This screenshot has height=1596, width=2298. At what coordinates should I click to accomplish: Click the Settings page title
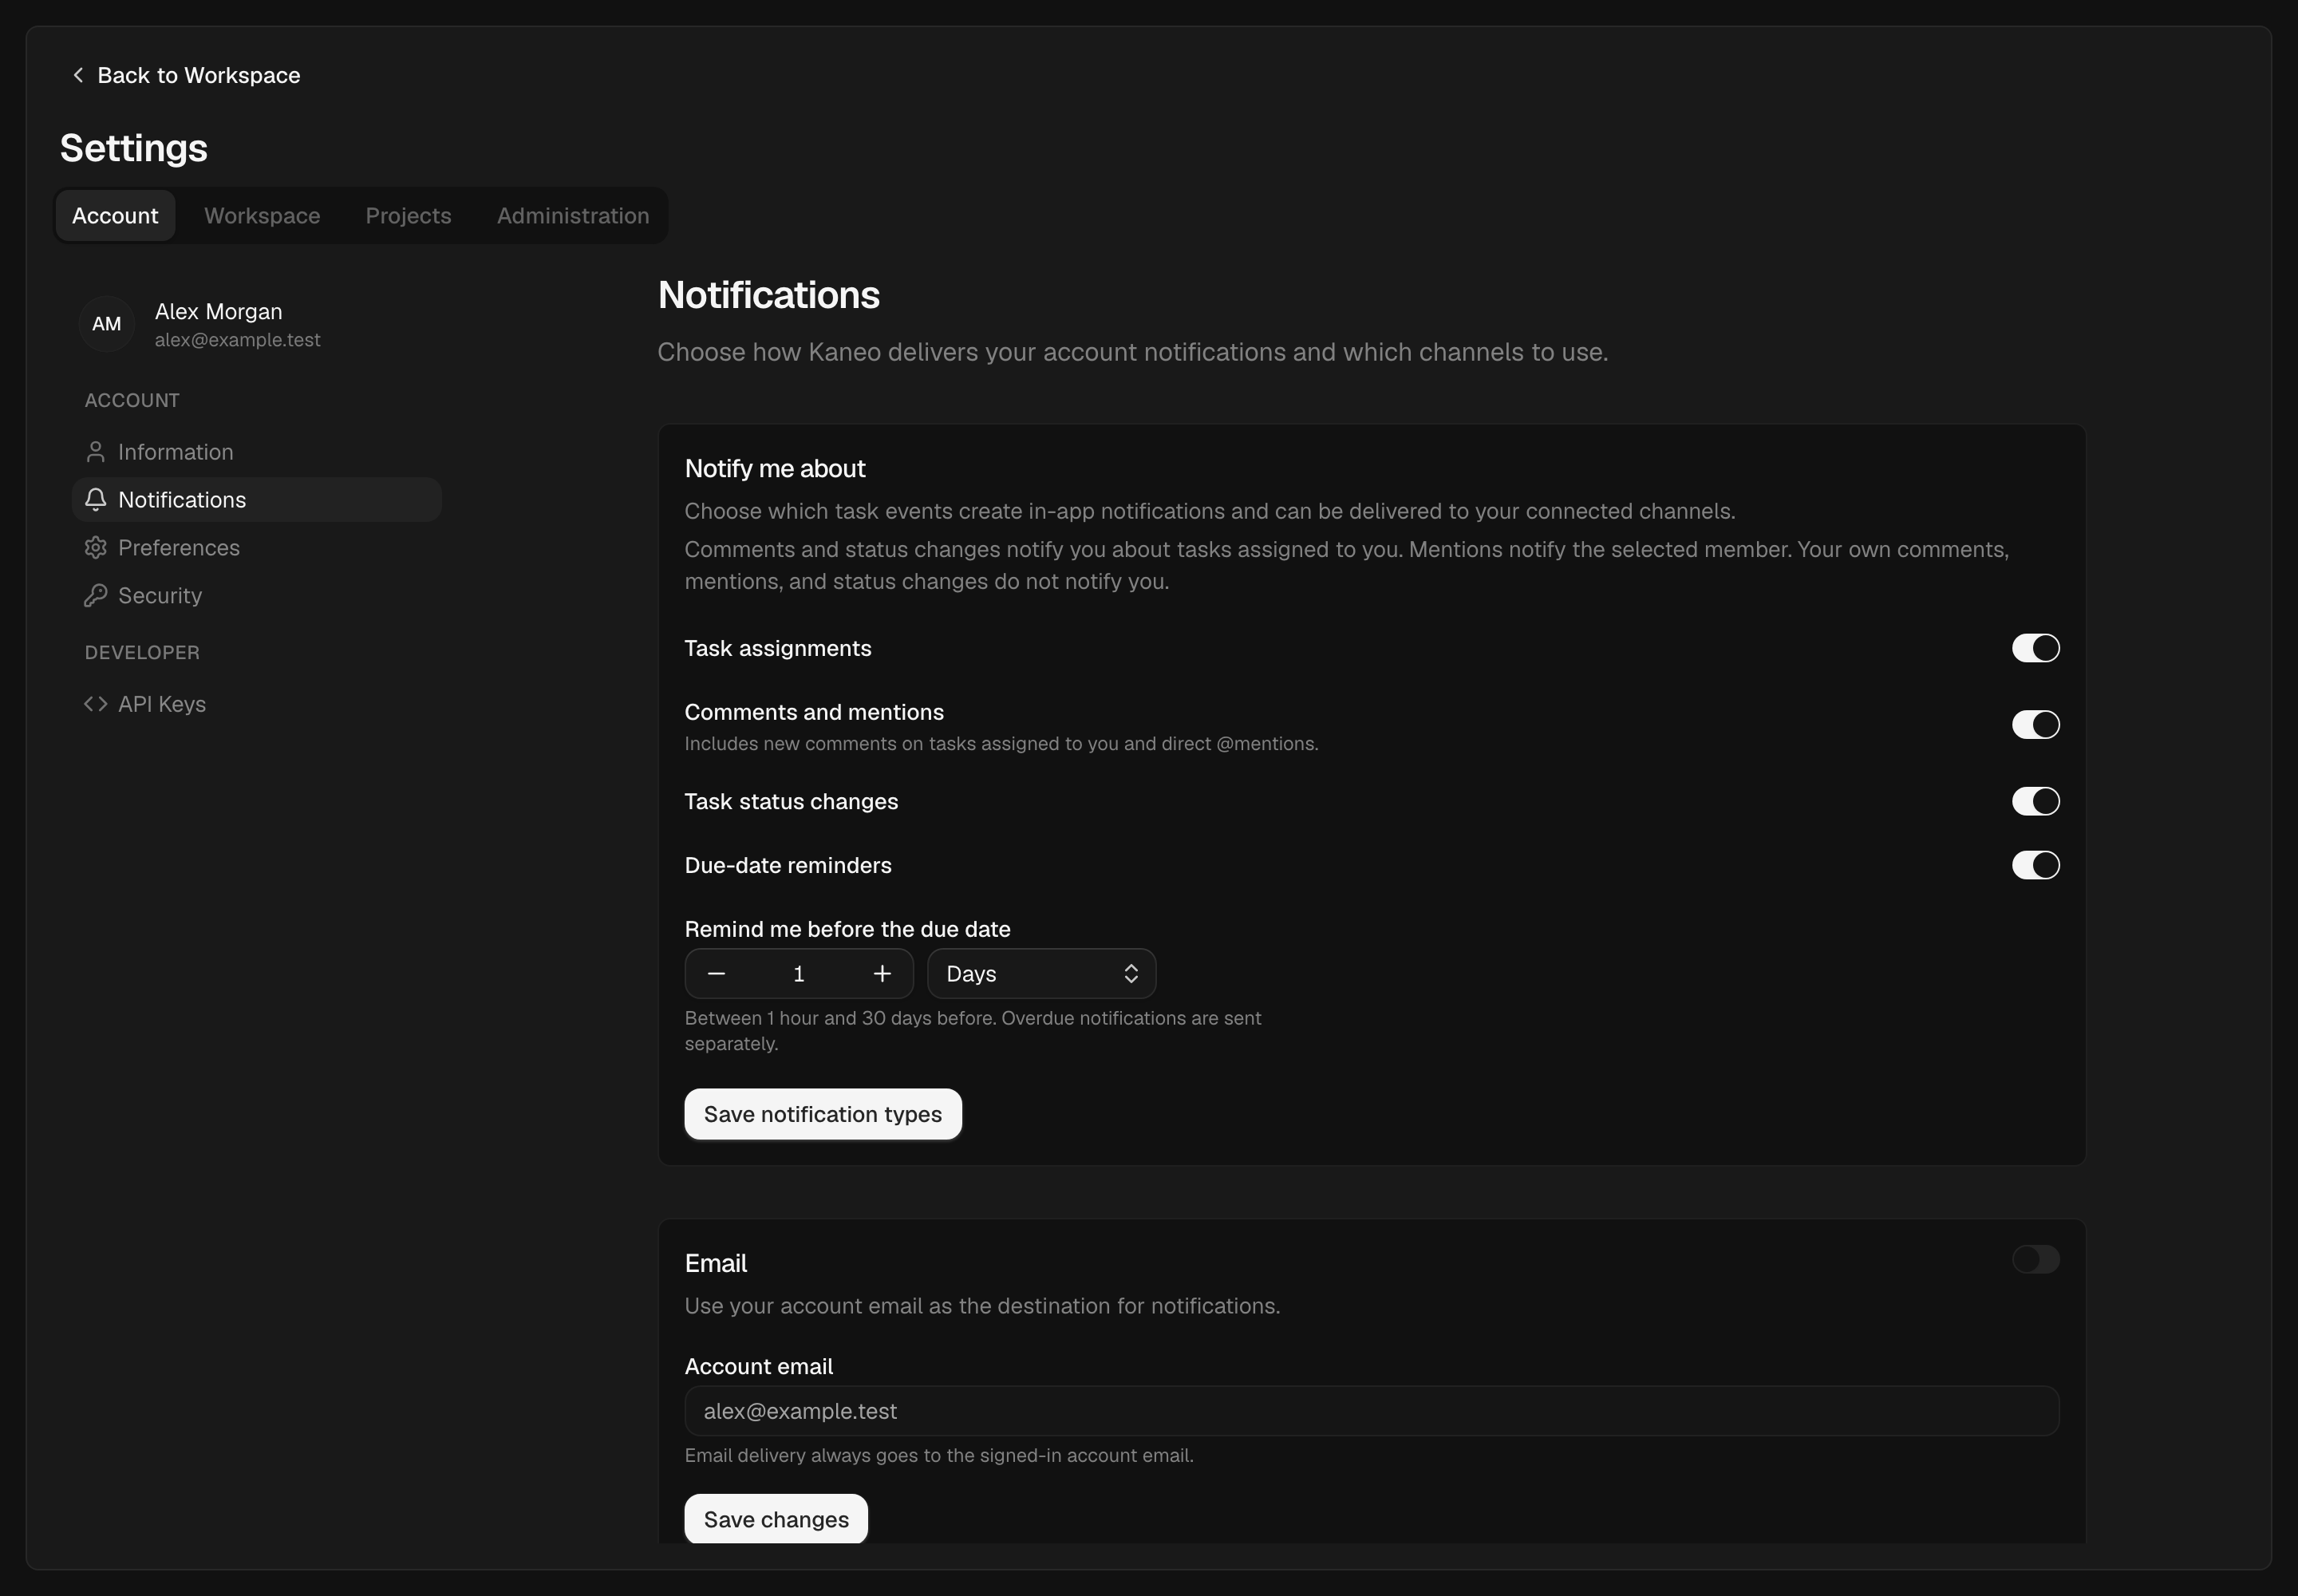134,148
